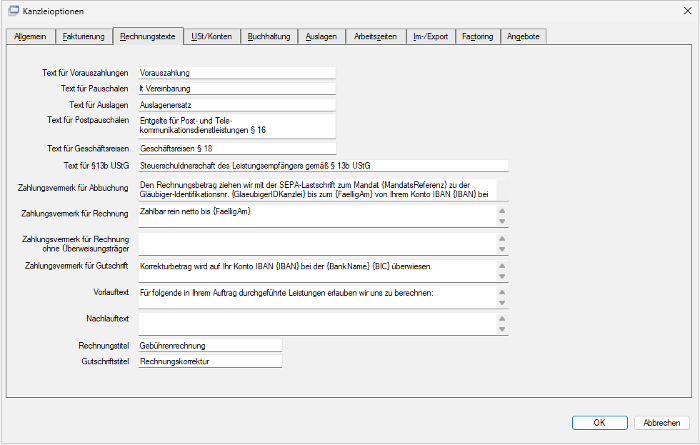Select the Im-/Export tab
This screenshot has width=700, height=445.
[x=430, y=37]
